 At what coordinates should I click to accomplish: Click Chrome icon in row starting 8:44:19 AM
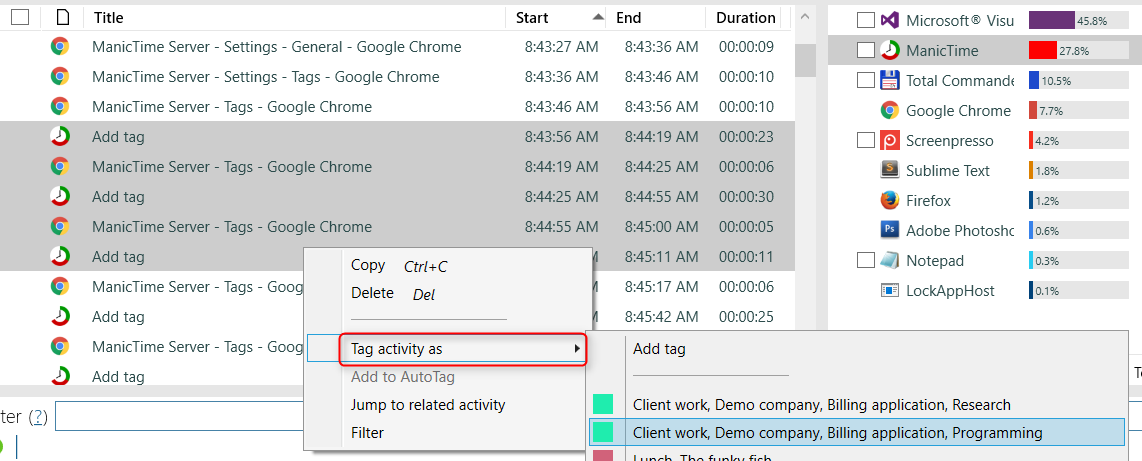pos(60,167)
